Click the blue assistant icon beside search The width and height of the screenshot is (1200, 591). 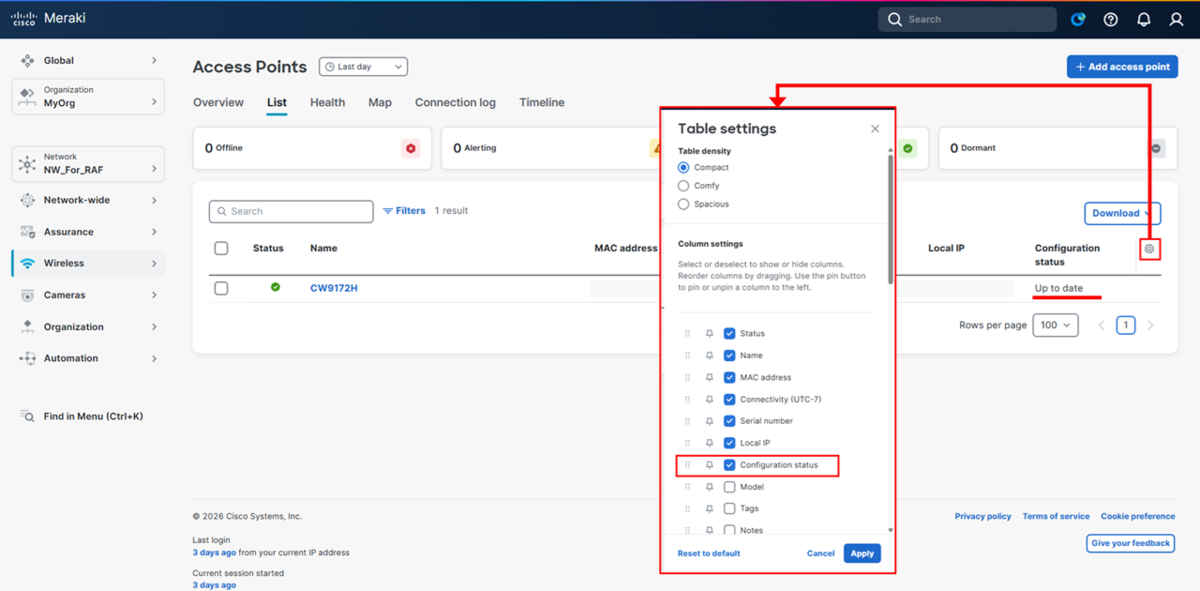1078,19
